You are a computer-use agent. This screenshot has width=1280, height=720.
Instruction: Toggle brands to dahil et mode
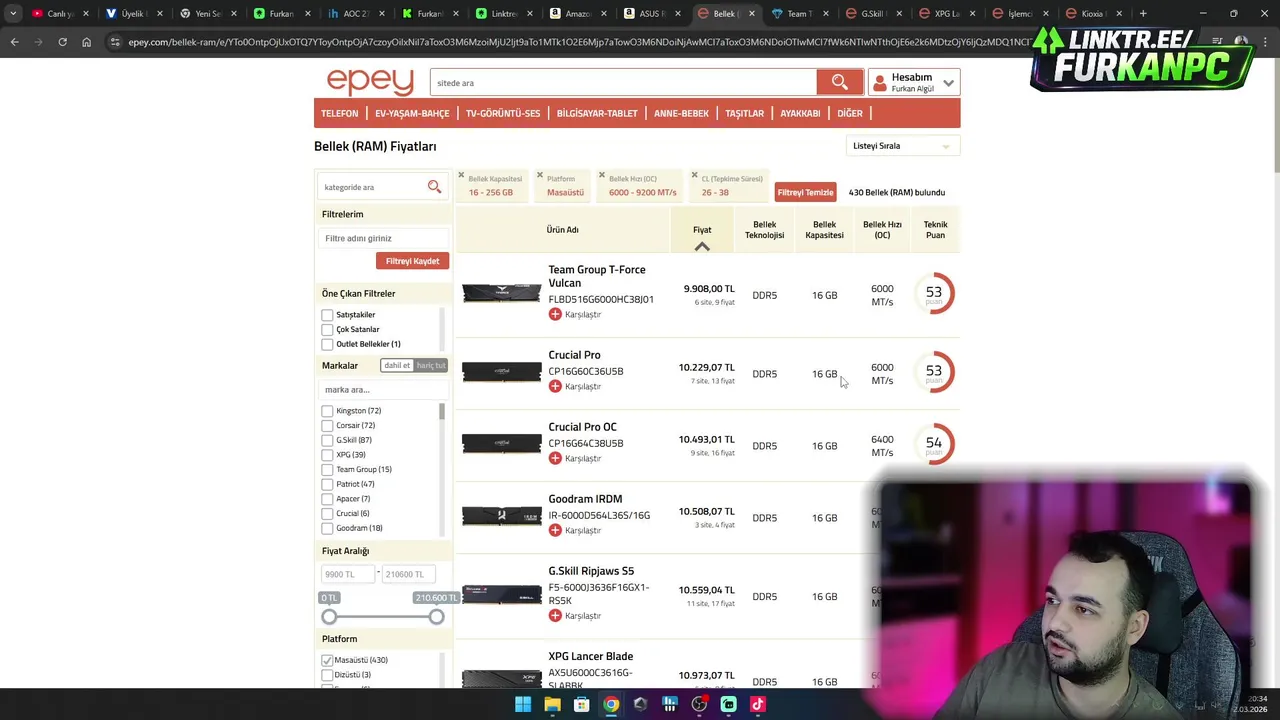pos(397,365)
